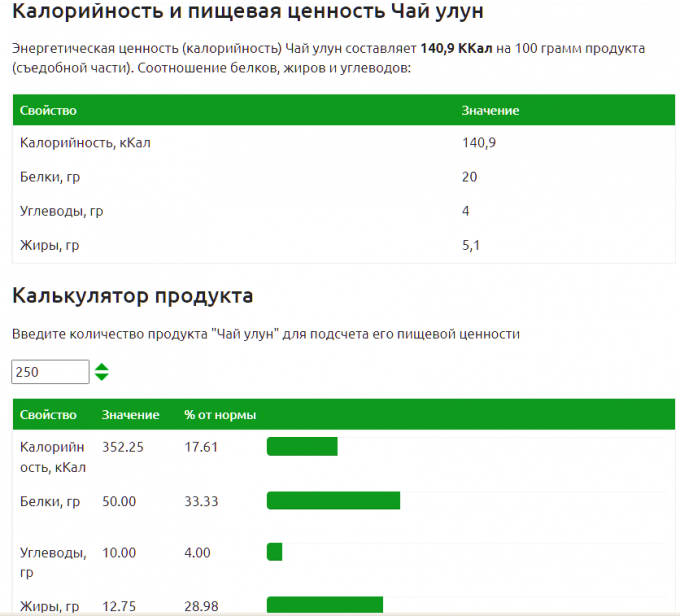Click the Калорийность green progress bar
680x616 pixels.
click(x=302, y=447)
